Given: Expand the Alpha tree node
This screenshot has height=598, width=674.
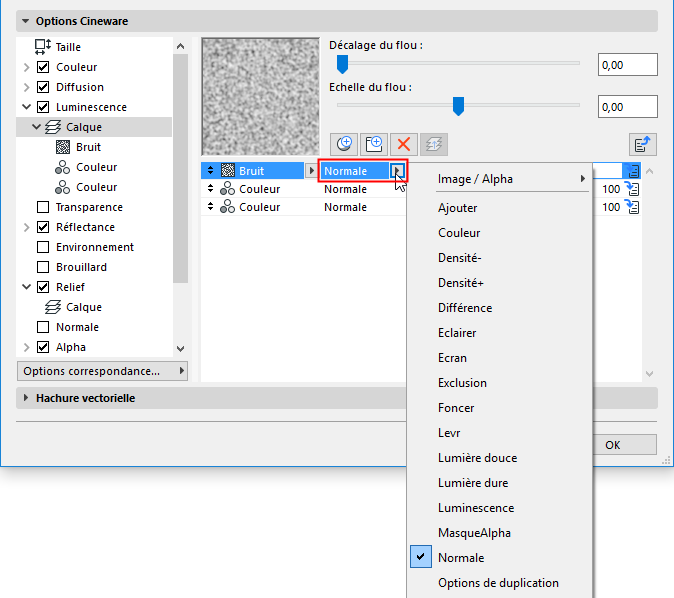Looking at the screenshot, I should [27, 347].
